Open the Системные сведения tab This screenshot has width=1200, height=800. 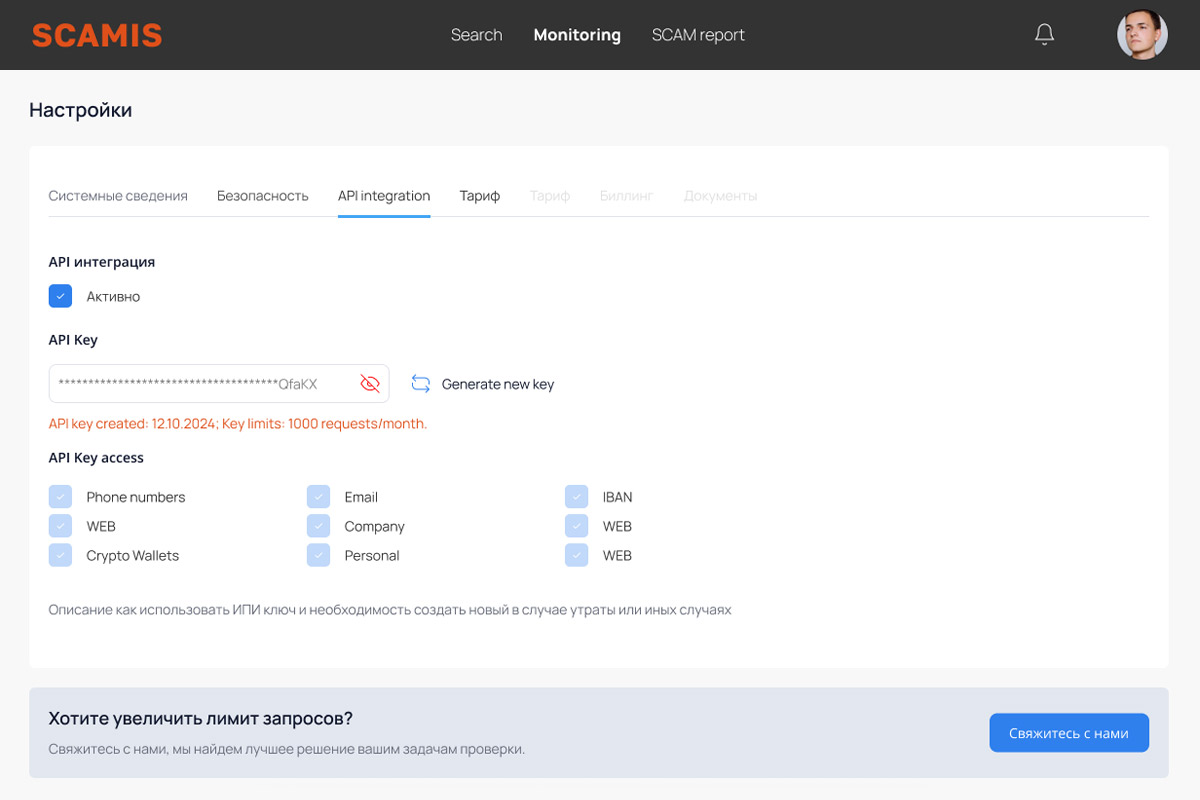118,196
